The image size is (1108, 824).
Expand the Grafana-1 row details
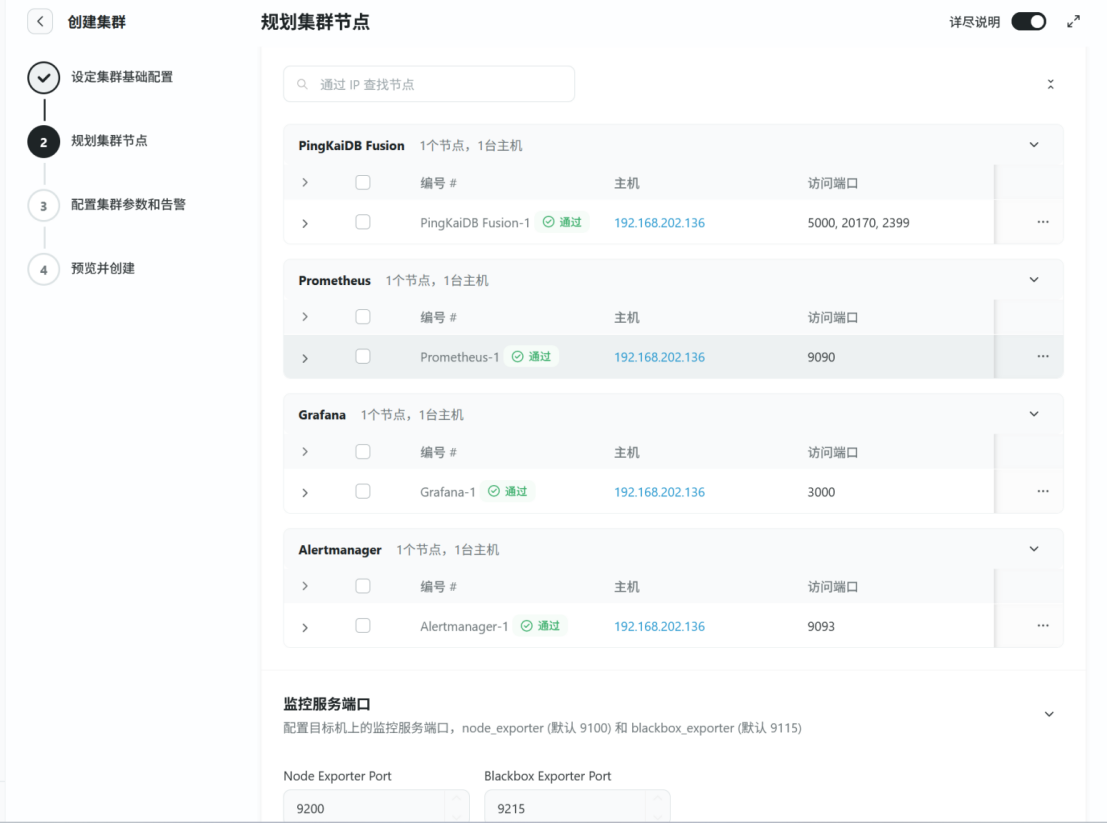[x=305, y=493]
